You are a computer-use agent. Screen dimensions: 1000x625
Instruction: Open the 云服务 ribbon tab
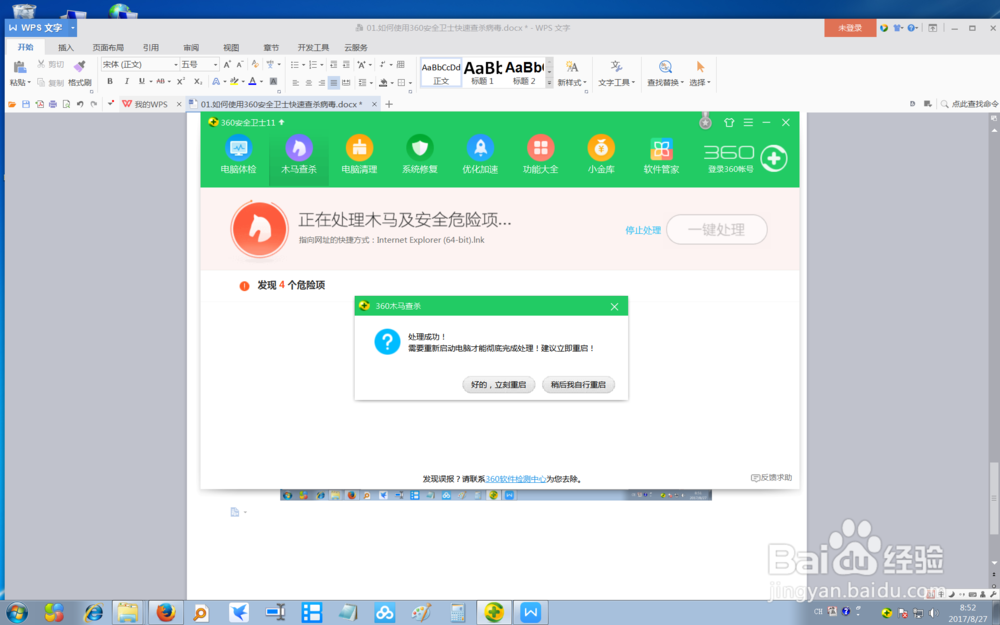click(x=356, y=47)
